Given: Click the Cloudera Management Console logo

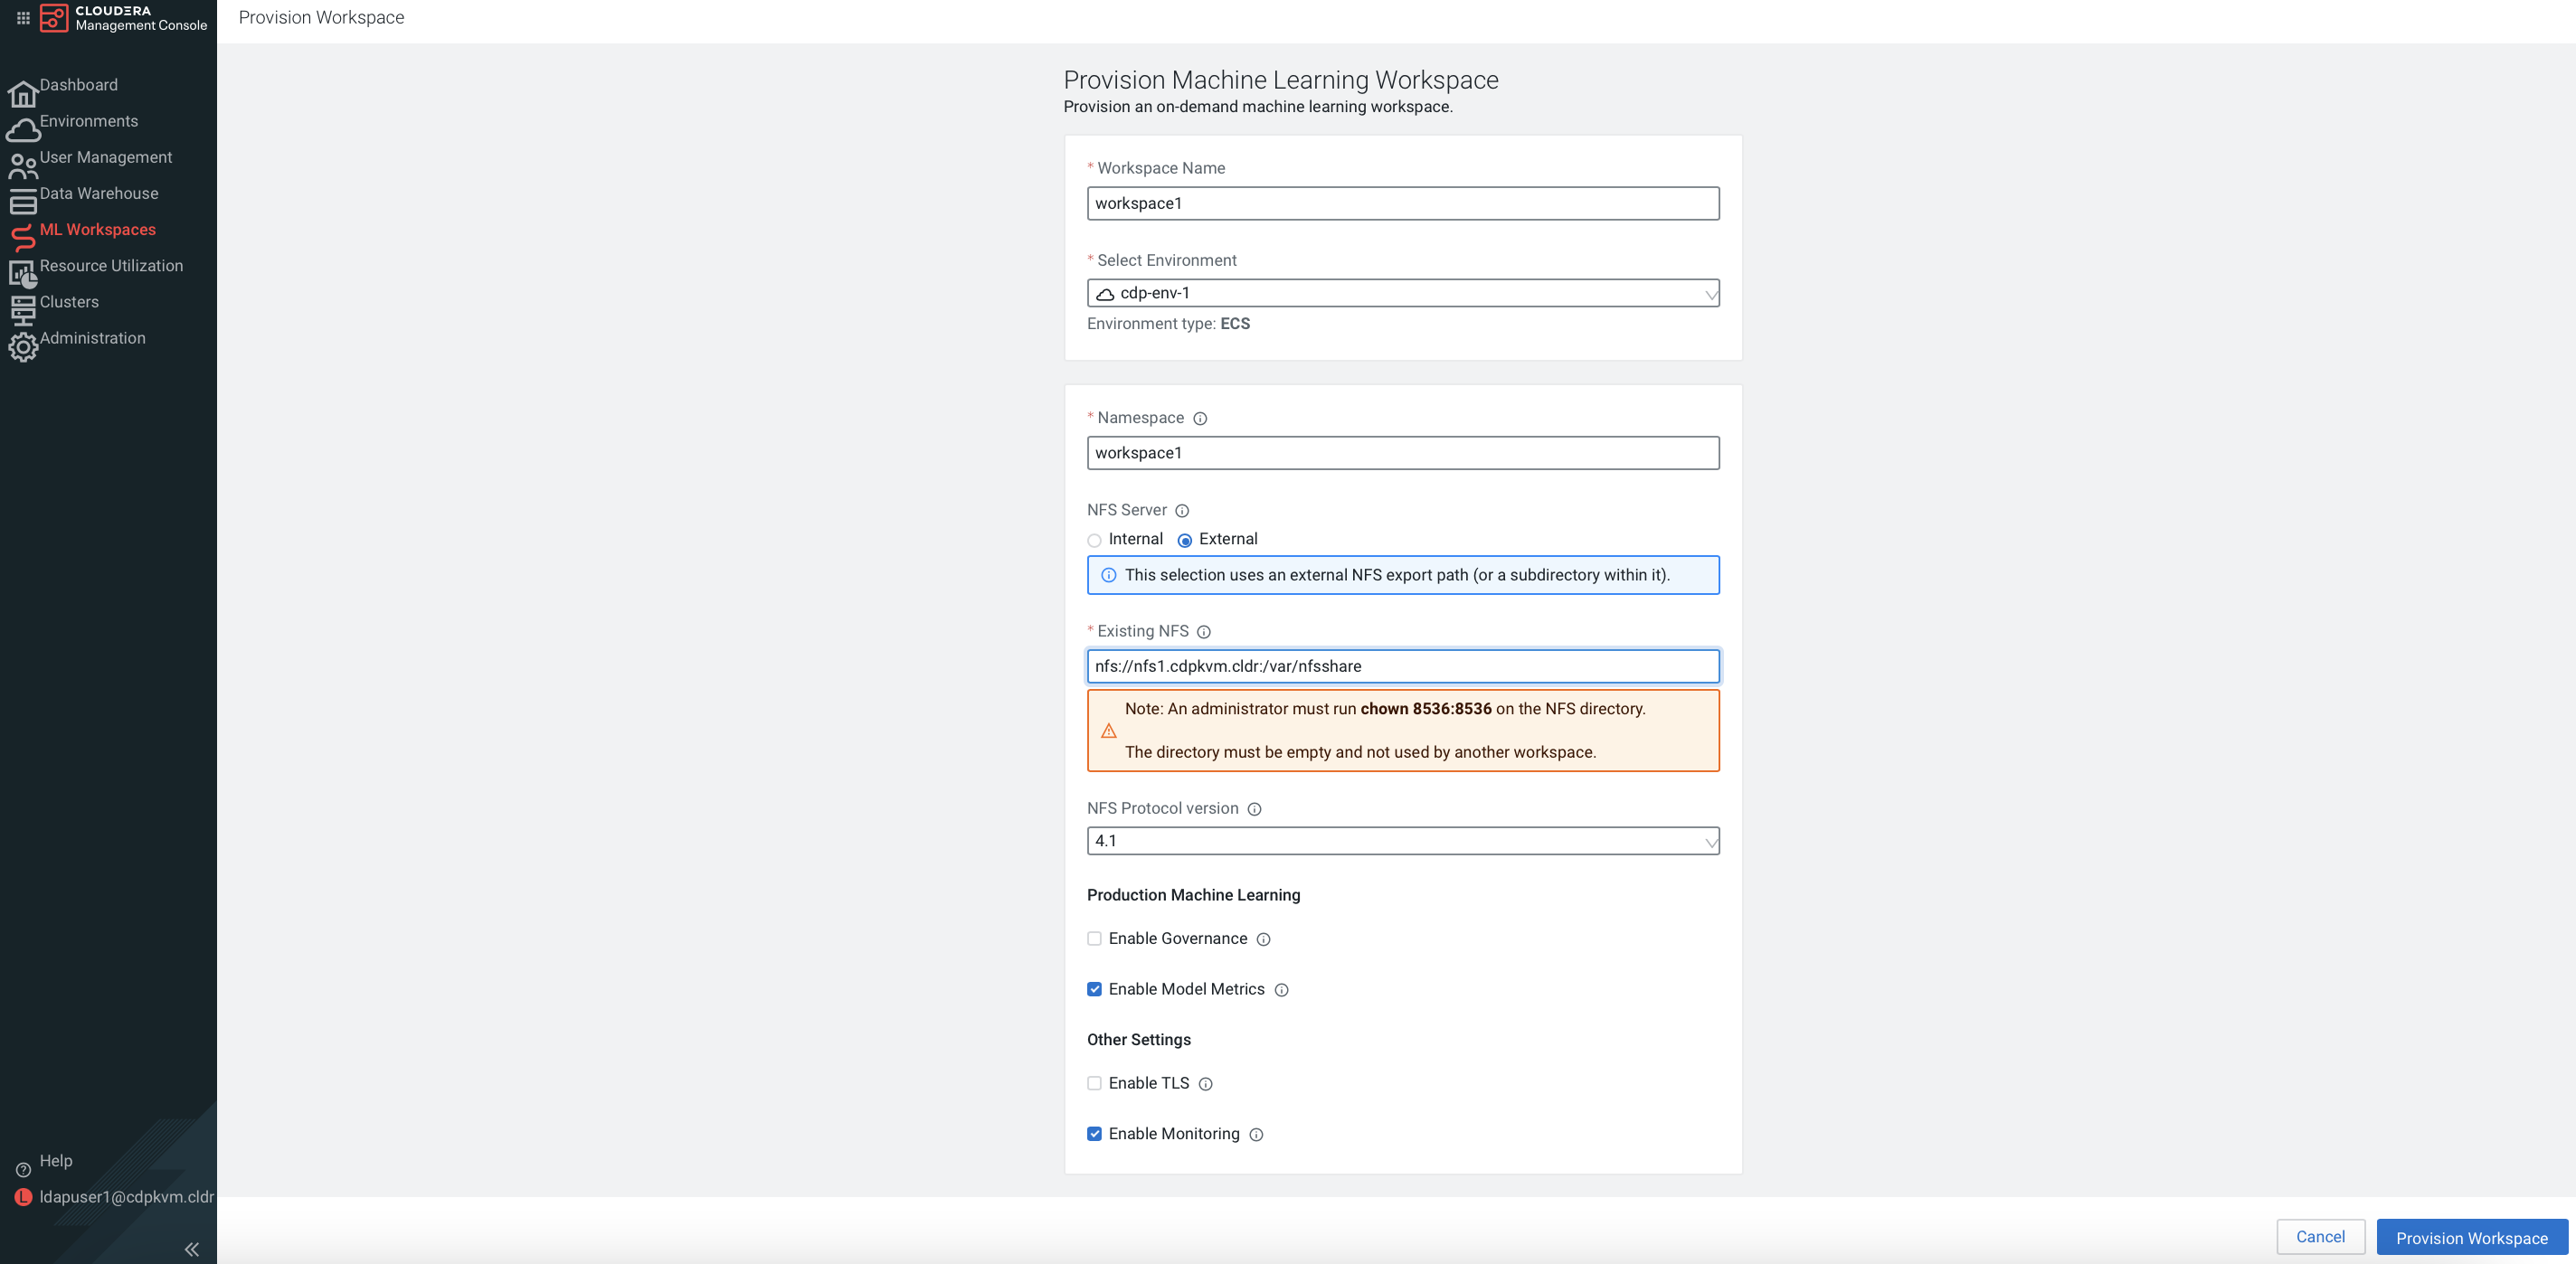Looking at the screenshot, I should coord(54,18).
